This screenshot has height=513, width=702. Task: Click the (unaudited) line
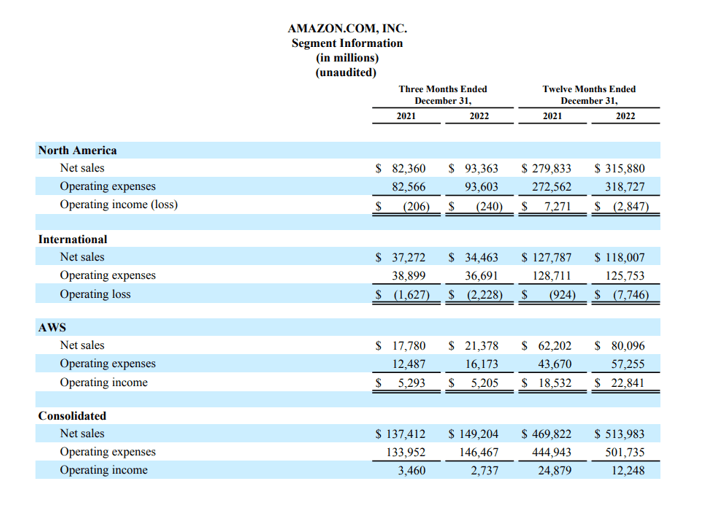click(346, 72)
